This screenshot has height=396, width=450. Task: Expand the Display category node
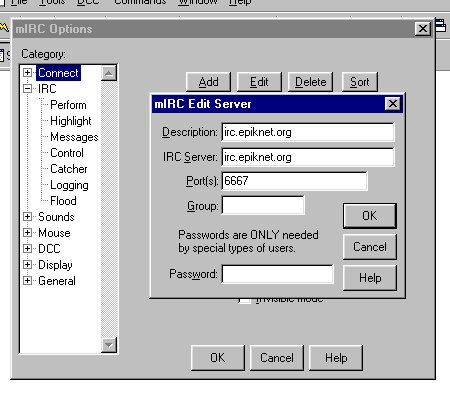pos(27,265)
